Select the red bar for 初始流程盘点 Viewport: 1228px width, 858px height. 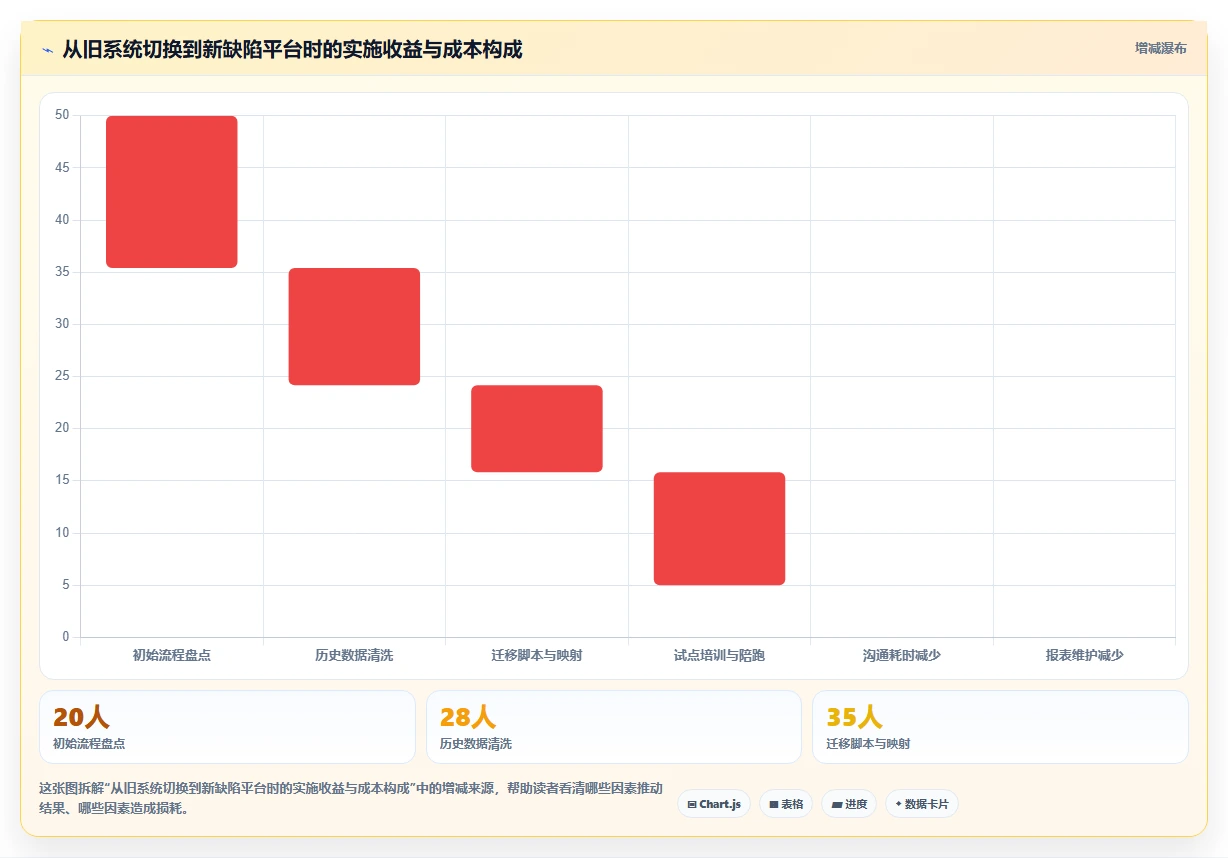point(172,192)
